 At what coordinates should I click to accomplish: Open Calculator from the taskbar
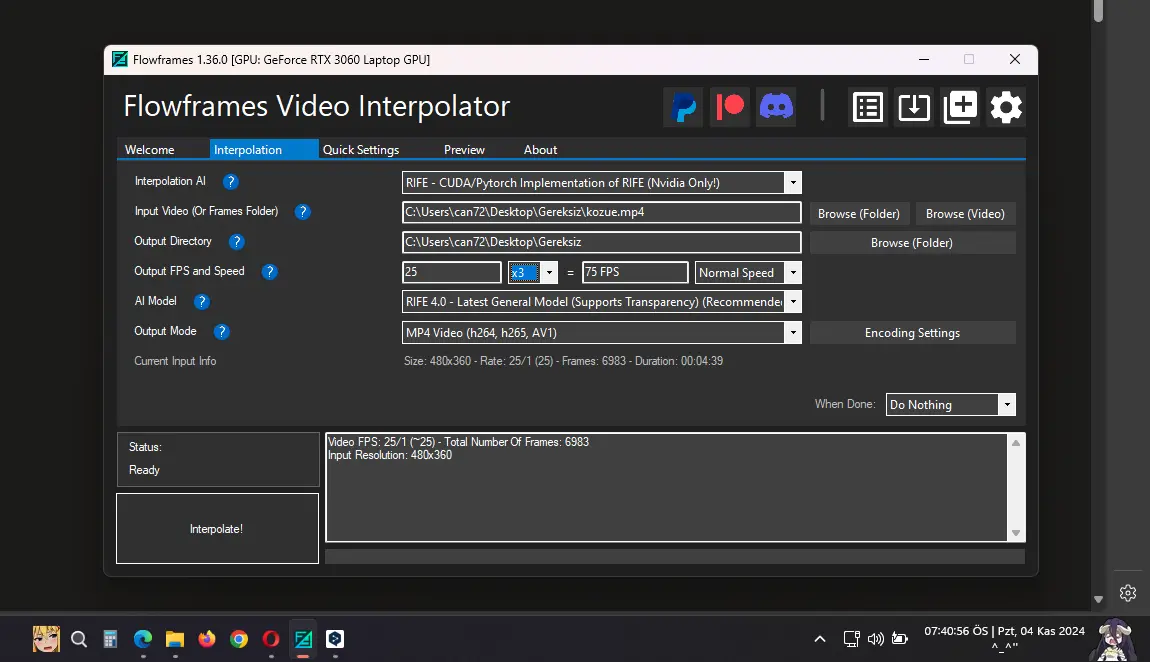(x=110, y=639)
